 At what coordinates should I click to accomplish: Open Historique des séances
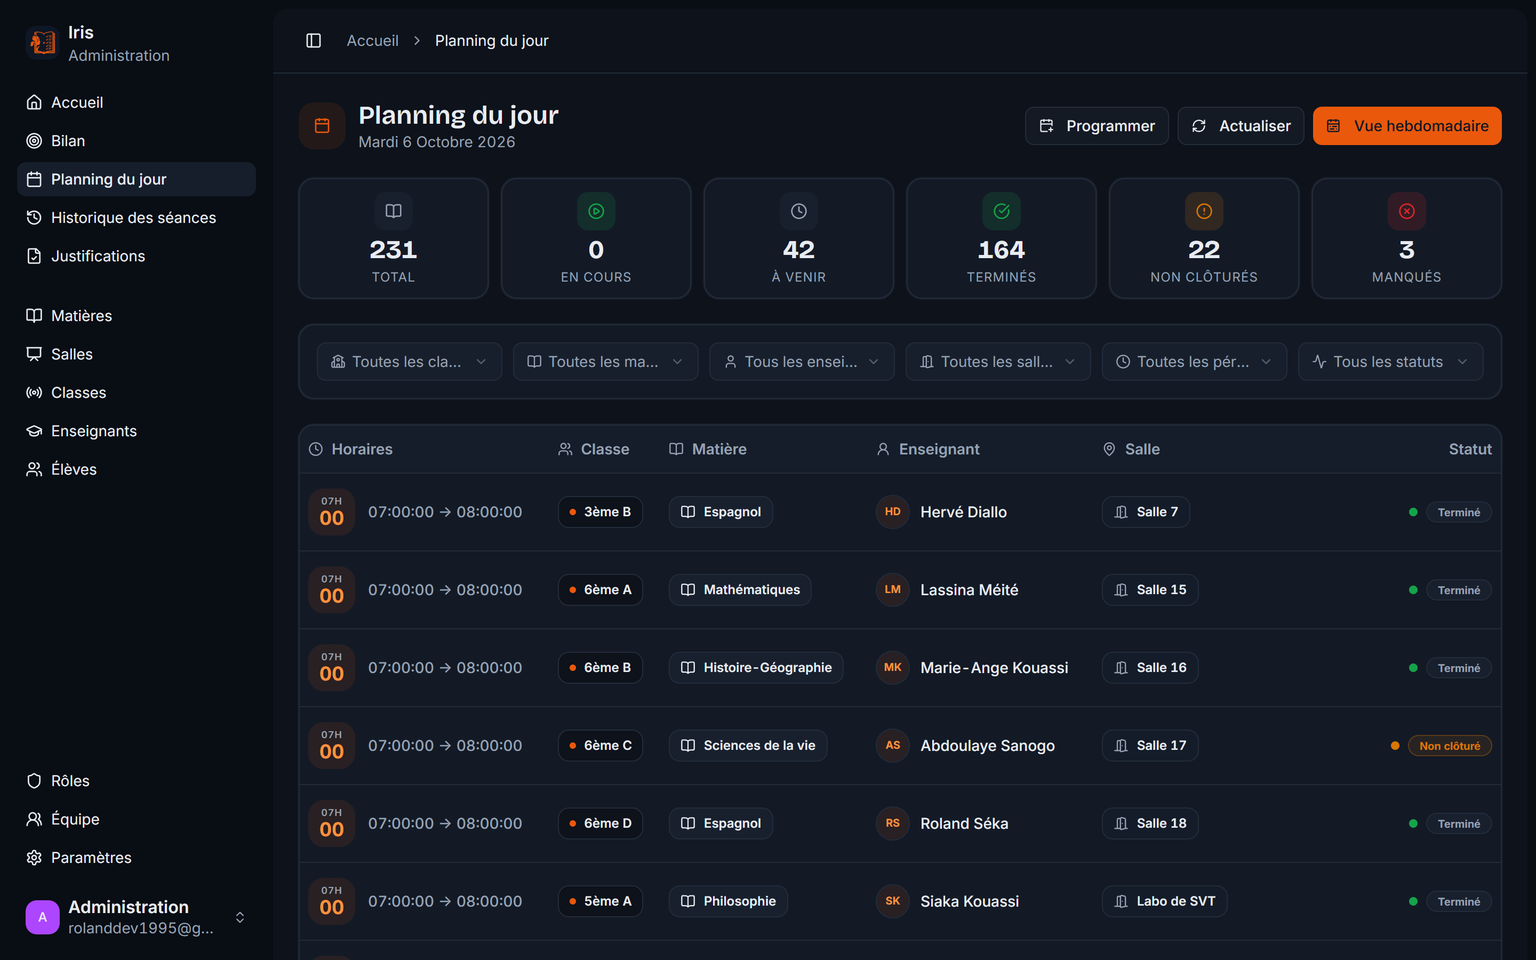coord(136,218)
